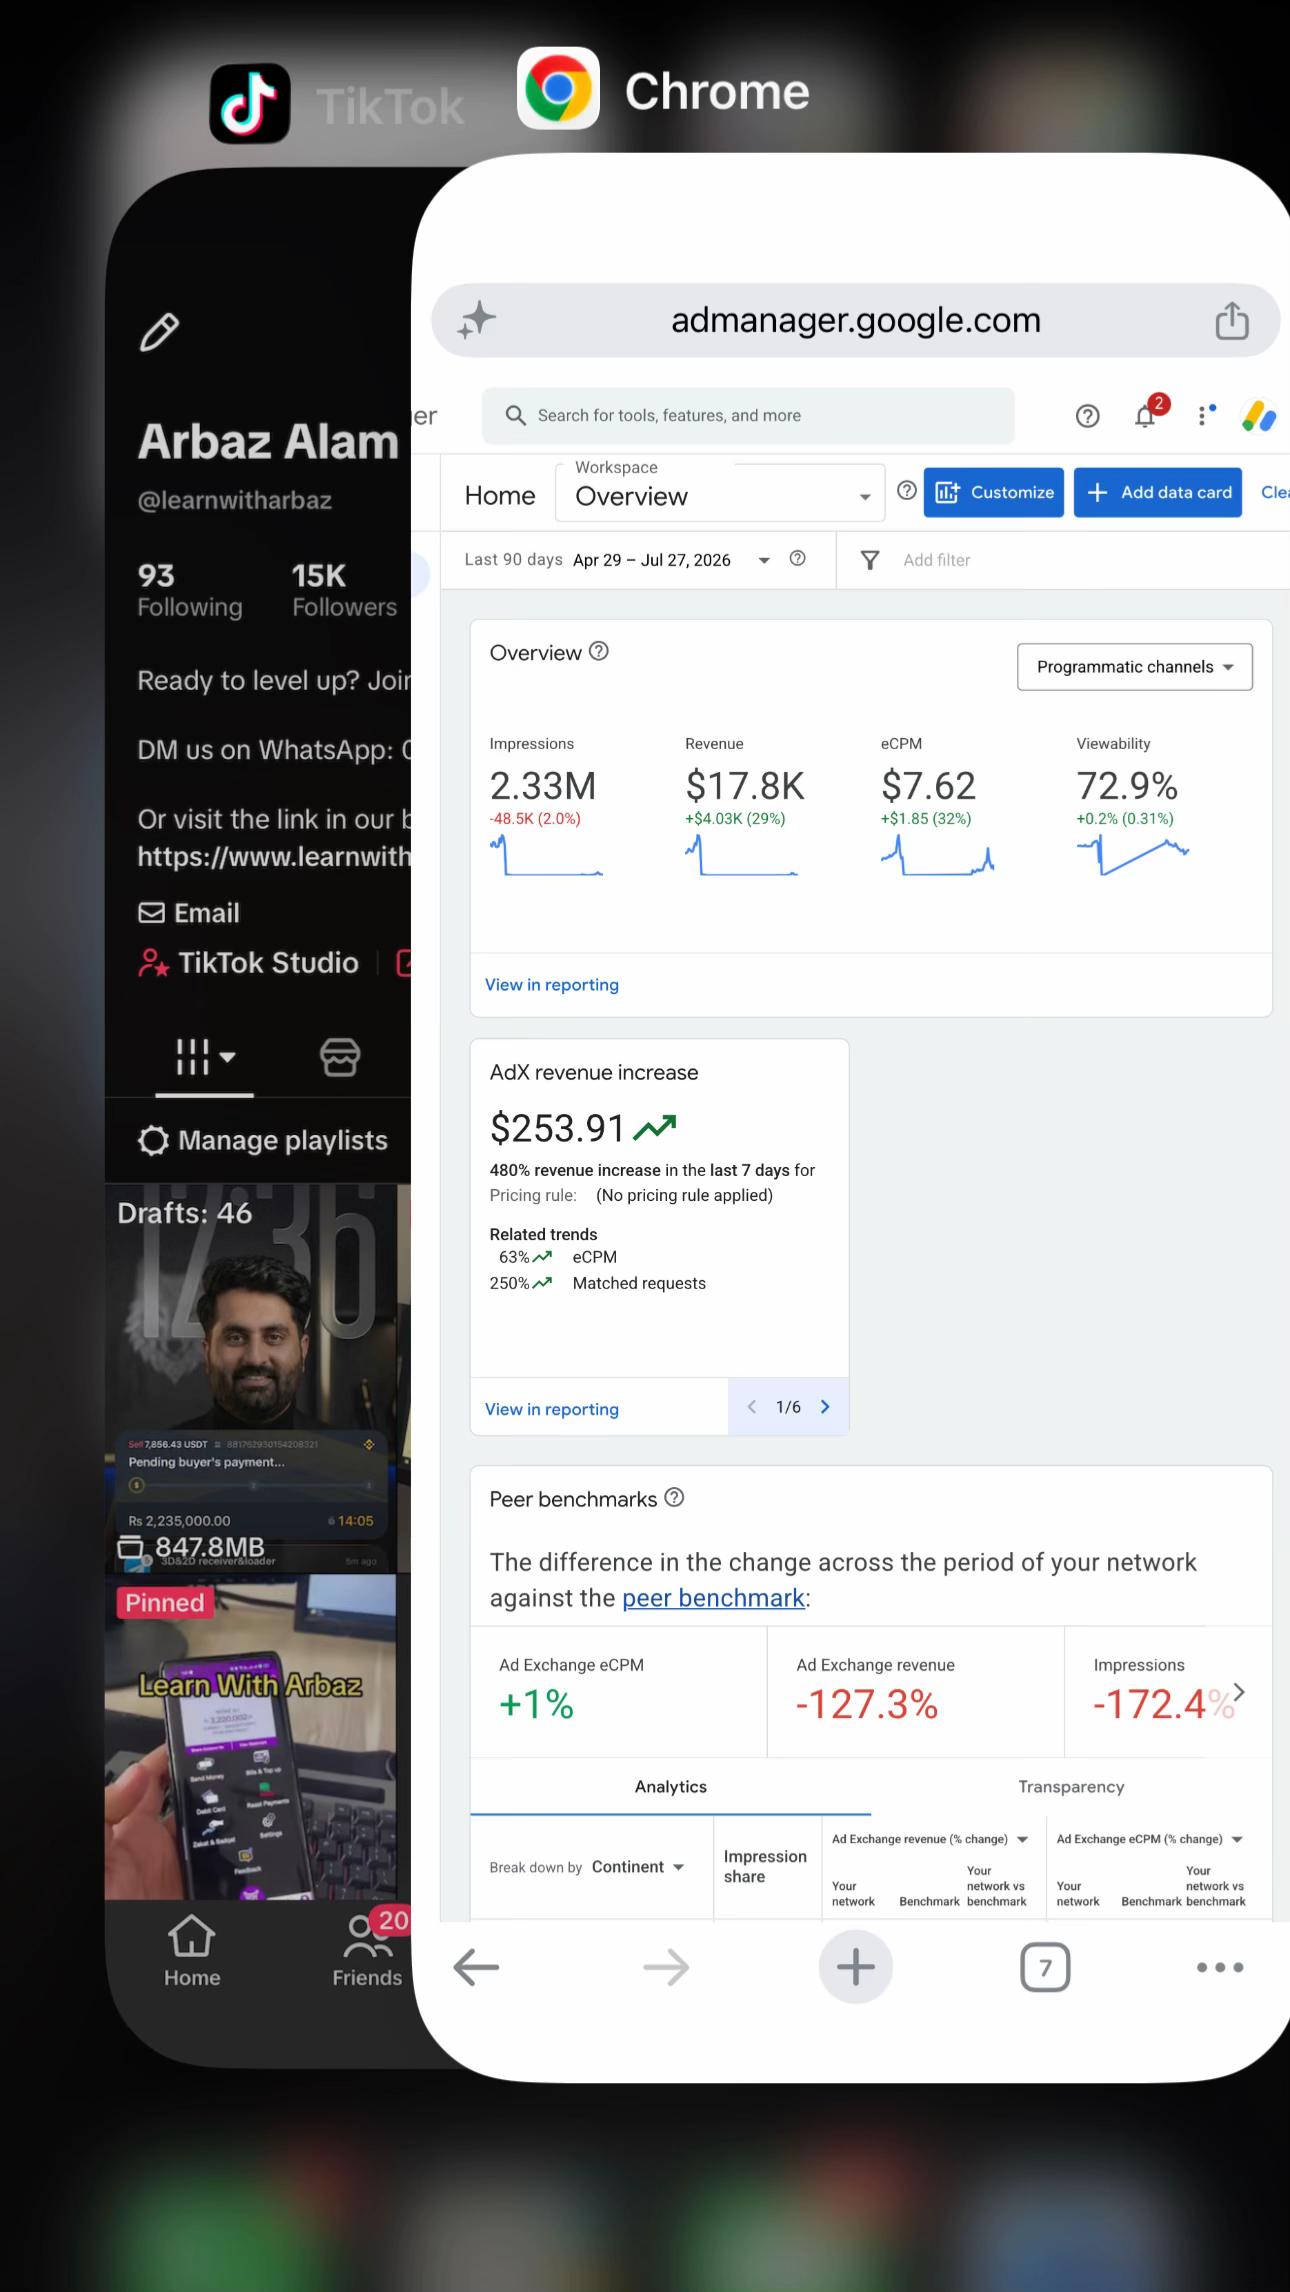1290x2292 pixels.
Task: Tap the share icon in Chrome address bar
Action: pos(1232,320)
